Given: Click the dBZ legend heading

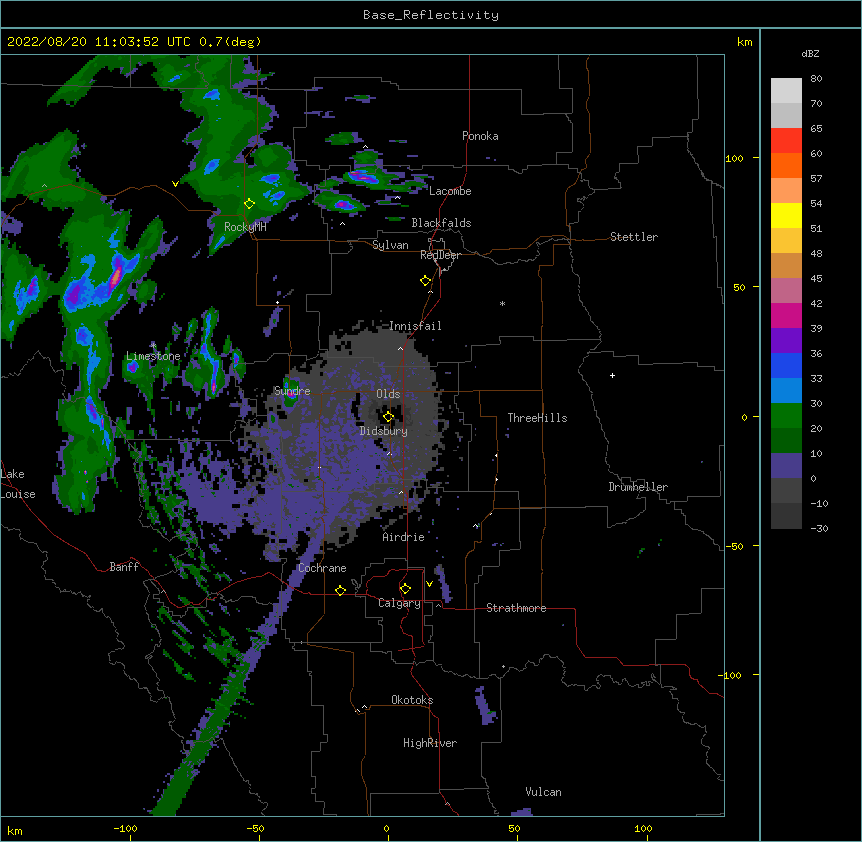Looking at the screenshot, I should pos(810,54).
